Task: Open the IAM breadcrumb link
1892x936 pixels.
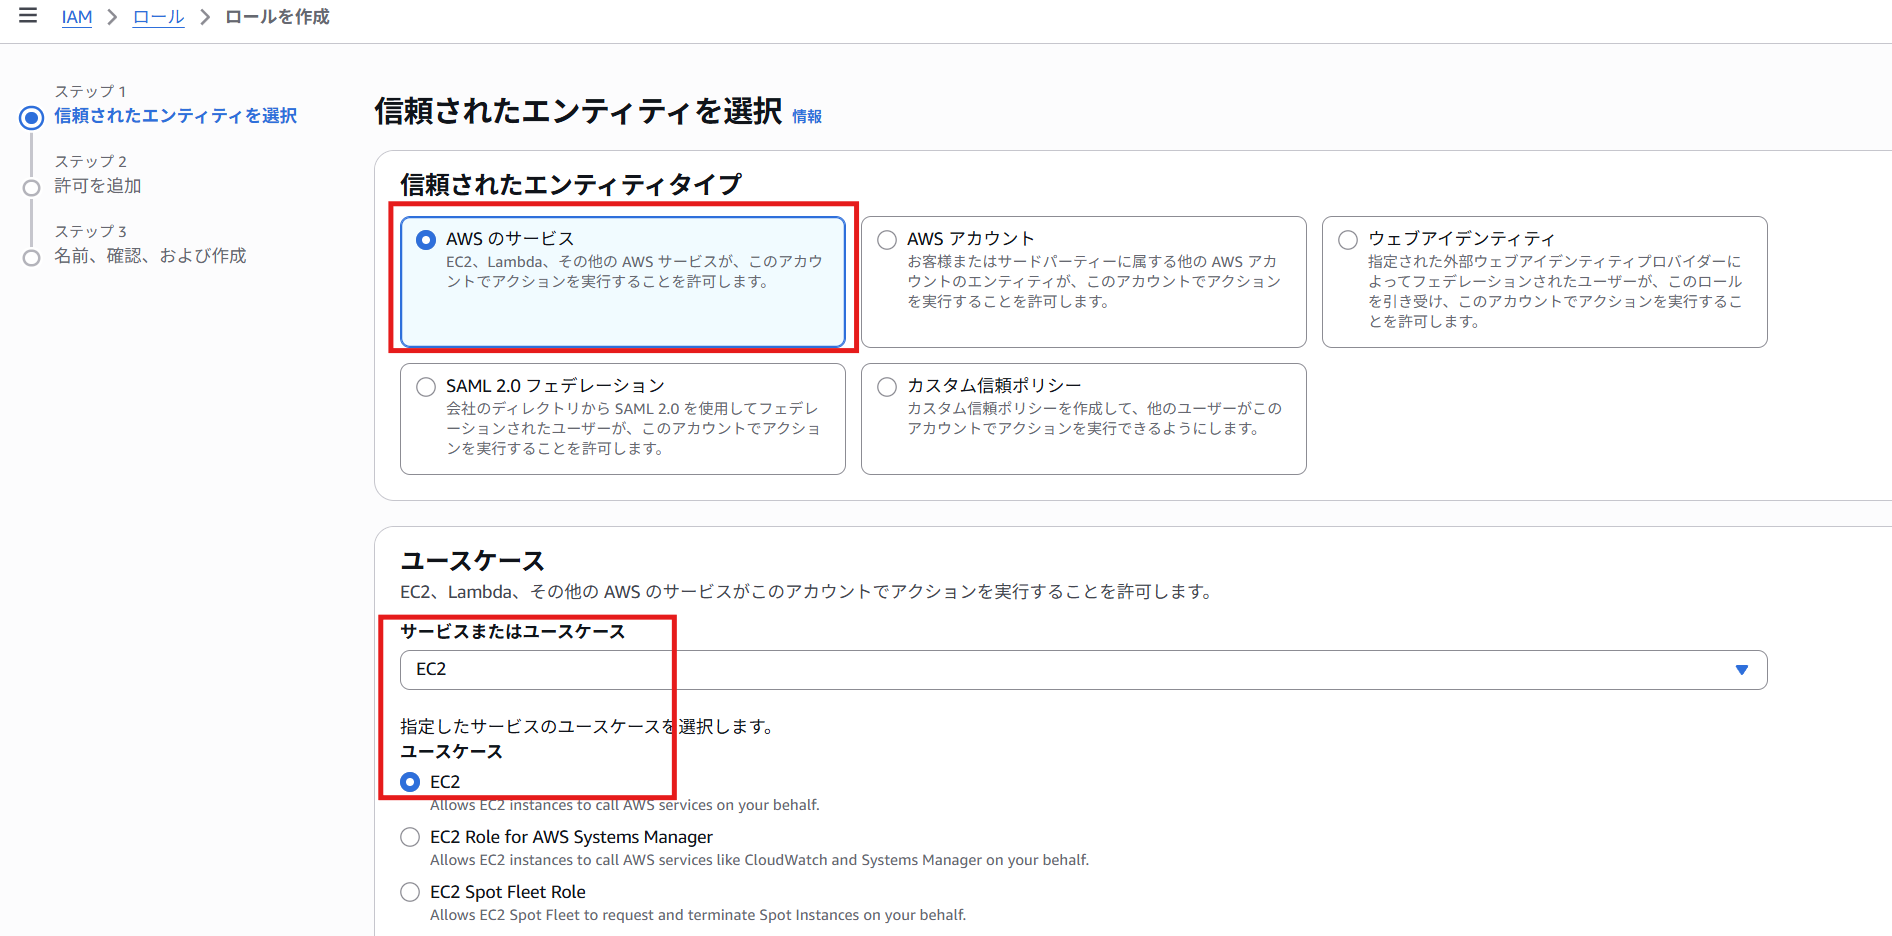Action: 77,16
